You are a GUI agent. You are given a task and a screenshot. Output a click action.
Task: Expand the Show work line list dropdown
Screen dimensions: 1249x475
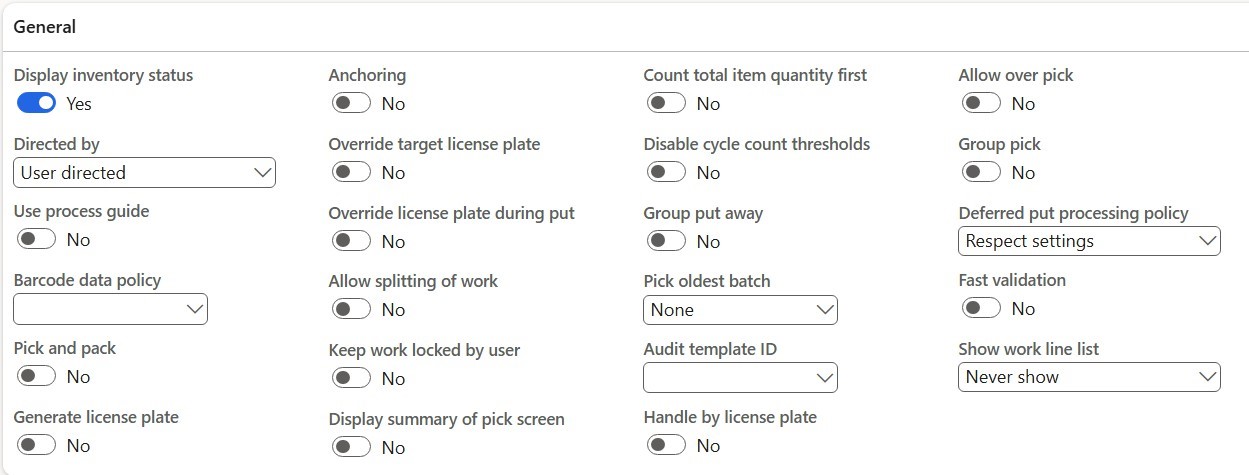1089,377
